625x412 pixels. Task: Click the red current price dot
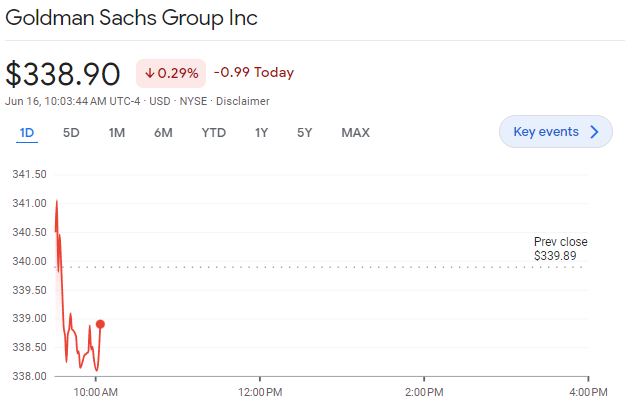100,324
